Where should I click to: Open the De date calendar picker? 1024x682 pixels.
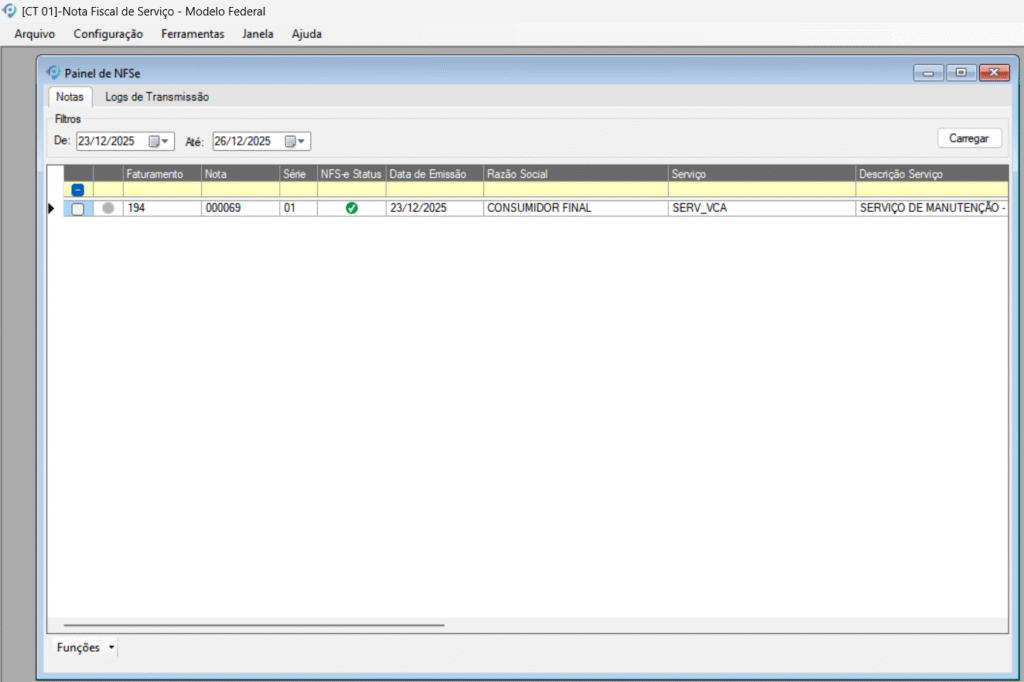pos(160,141)
